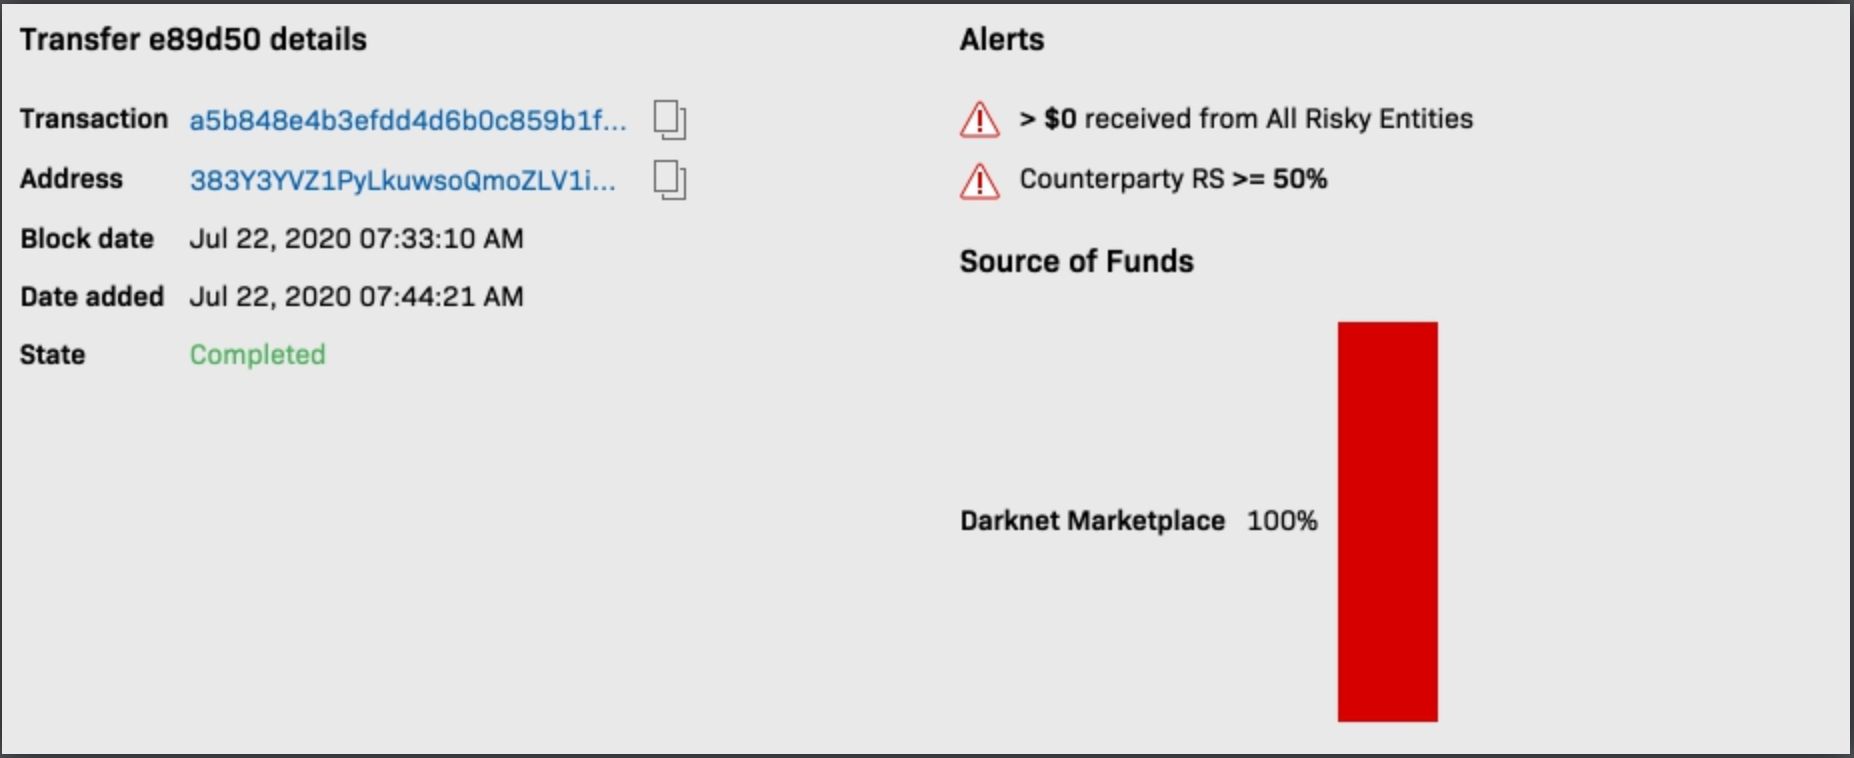
Task: Click the Block date value
Action: tap(356, 239)
